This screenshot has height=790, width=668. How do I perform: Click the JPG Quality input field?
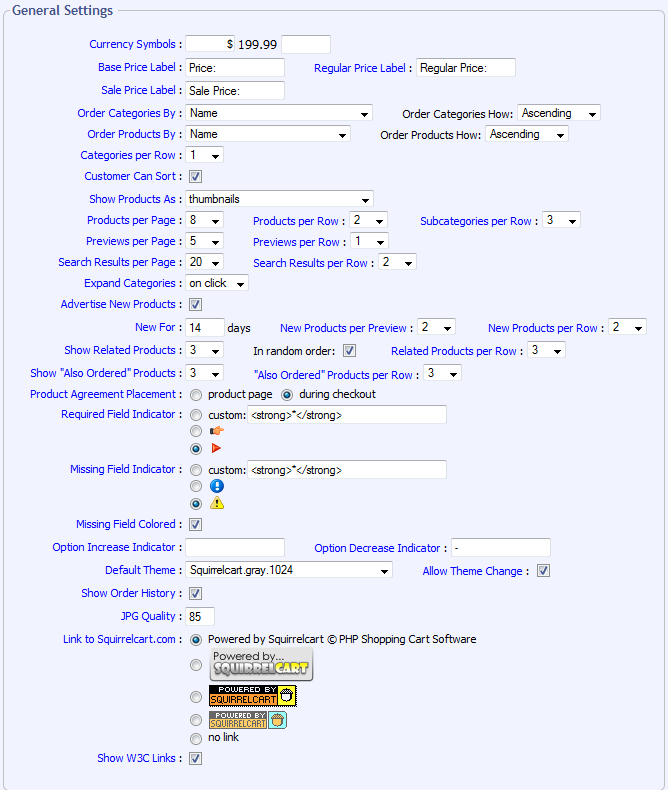click(200, 617)
